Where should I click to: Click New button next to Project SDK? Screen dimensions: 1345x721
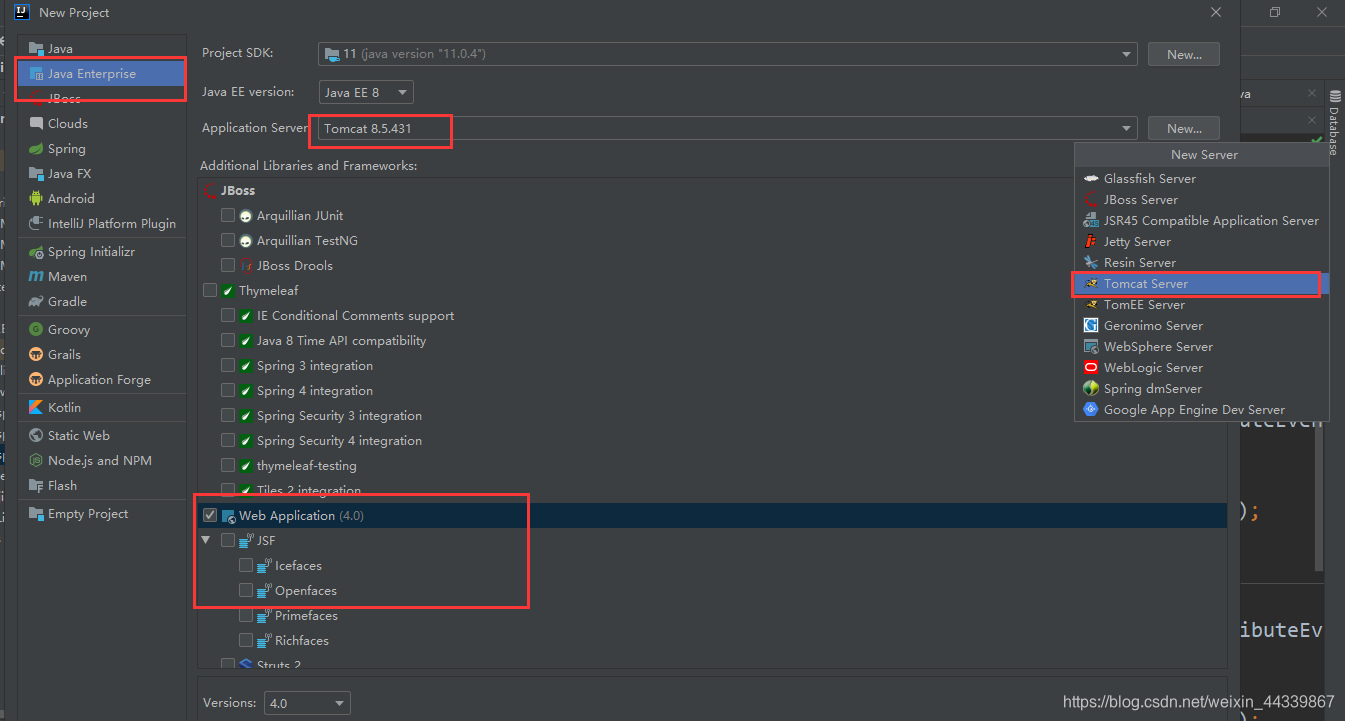click(1184, 54)
